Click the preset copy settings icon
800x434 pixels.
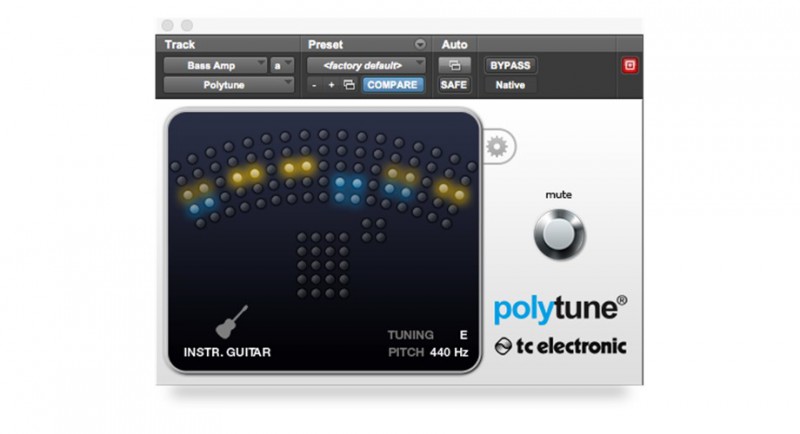point(348,86)
